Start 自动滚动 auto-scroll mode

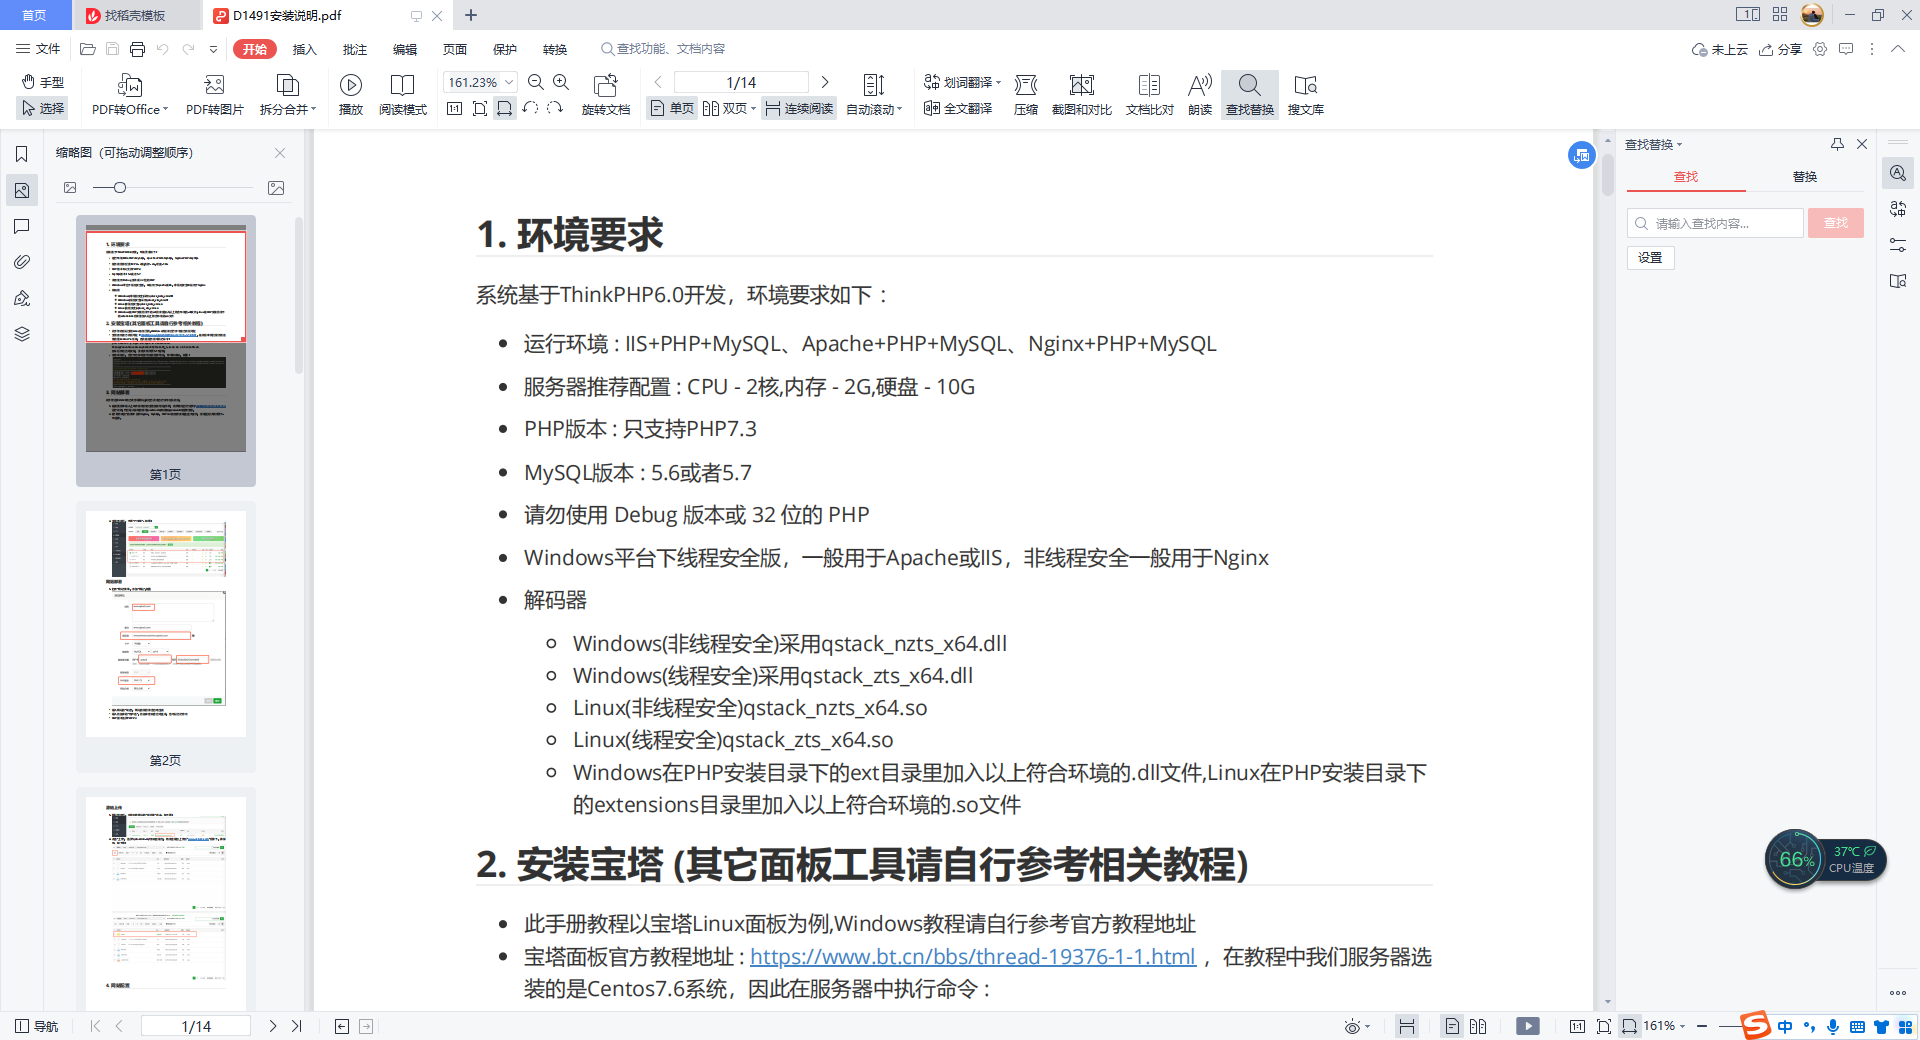click(873, 94)
